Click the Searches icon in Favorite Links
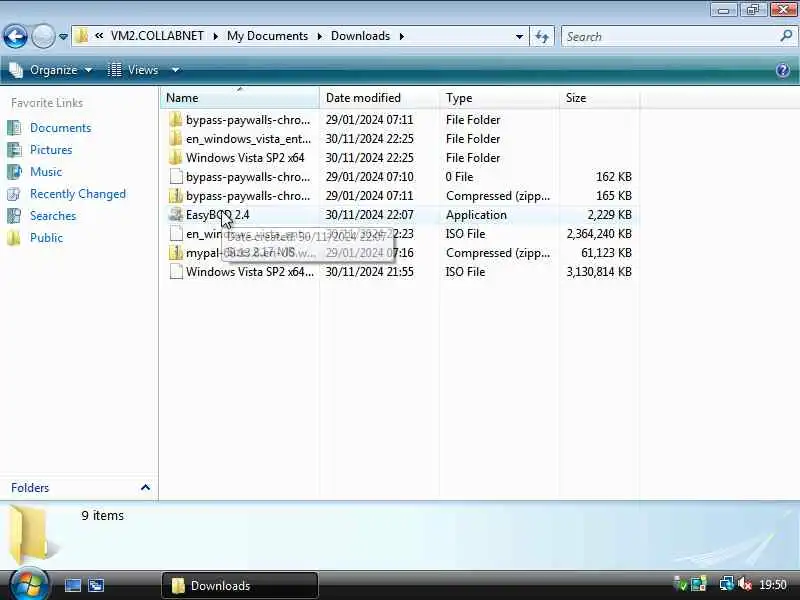This screenshot has width=800, height=600. click(x=14, y=216)
